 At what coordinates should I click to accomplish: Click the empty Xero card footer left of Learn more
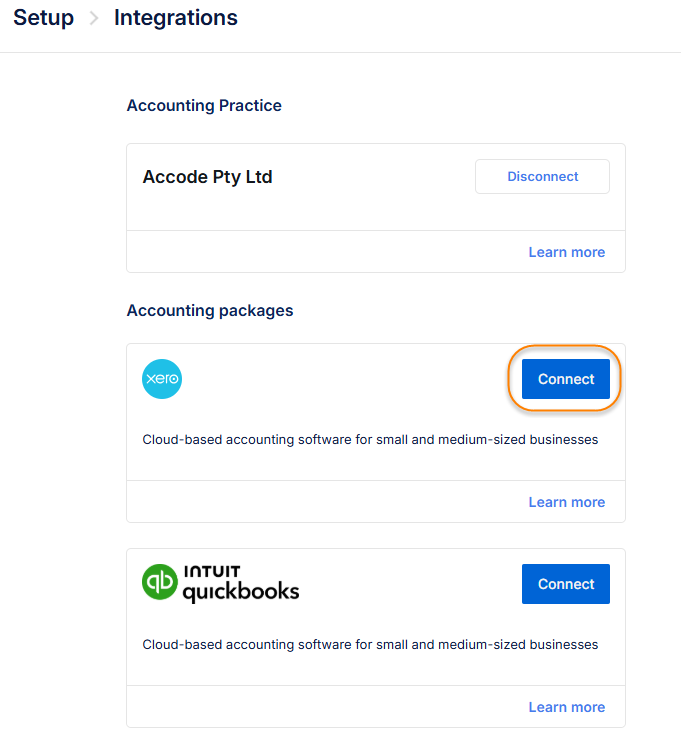pos(320,502)
